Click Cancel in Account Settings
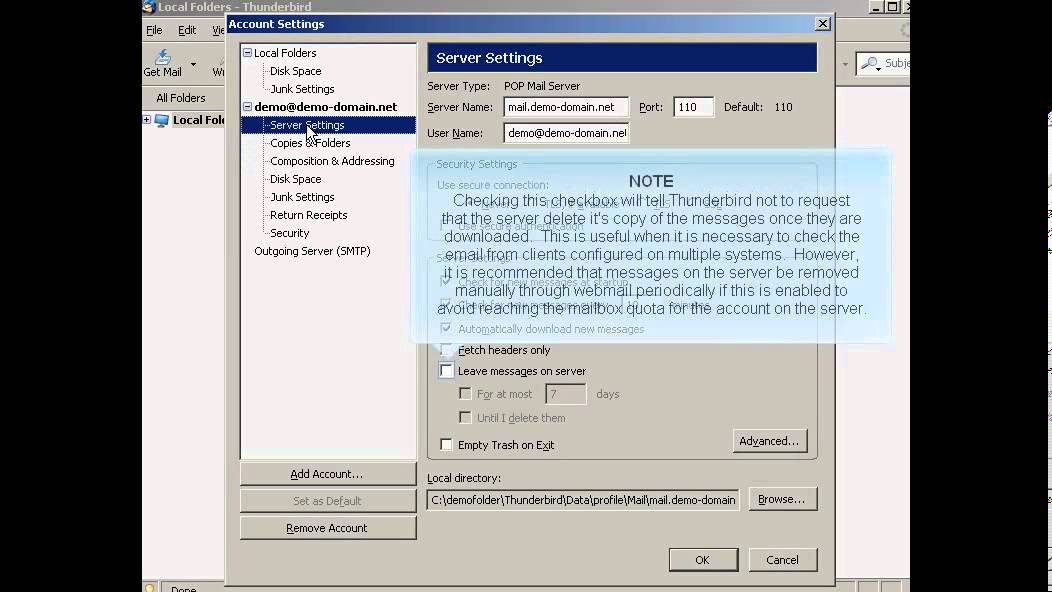Image resolution: width=1052 pixels, height=592 pixels. point(782,560)
